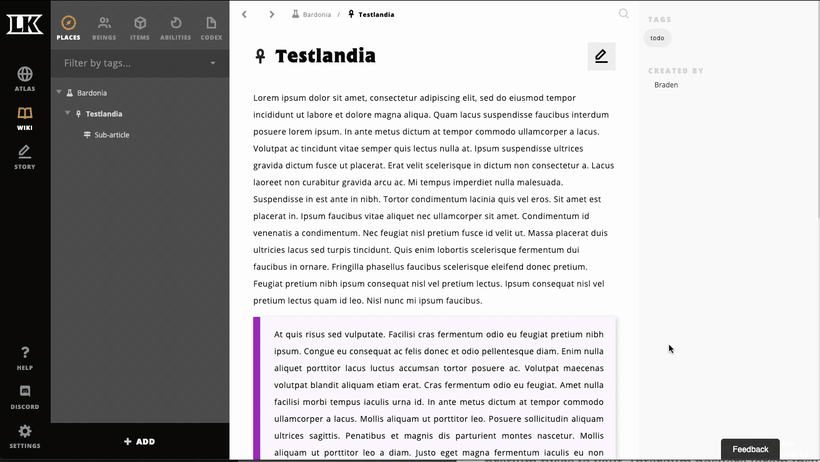Collapse the Testlandia tree node

(67, 113)
